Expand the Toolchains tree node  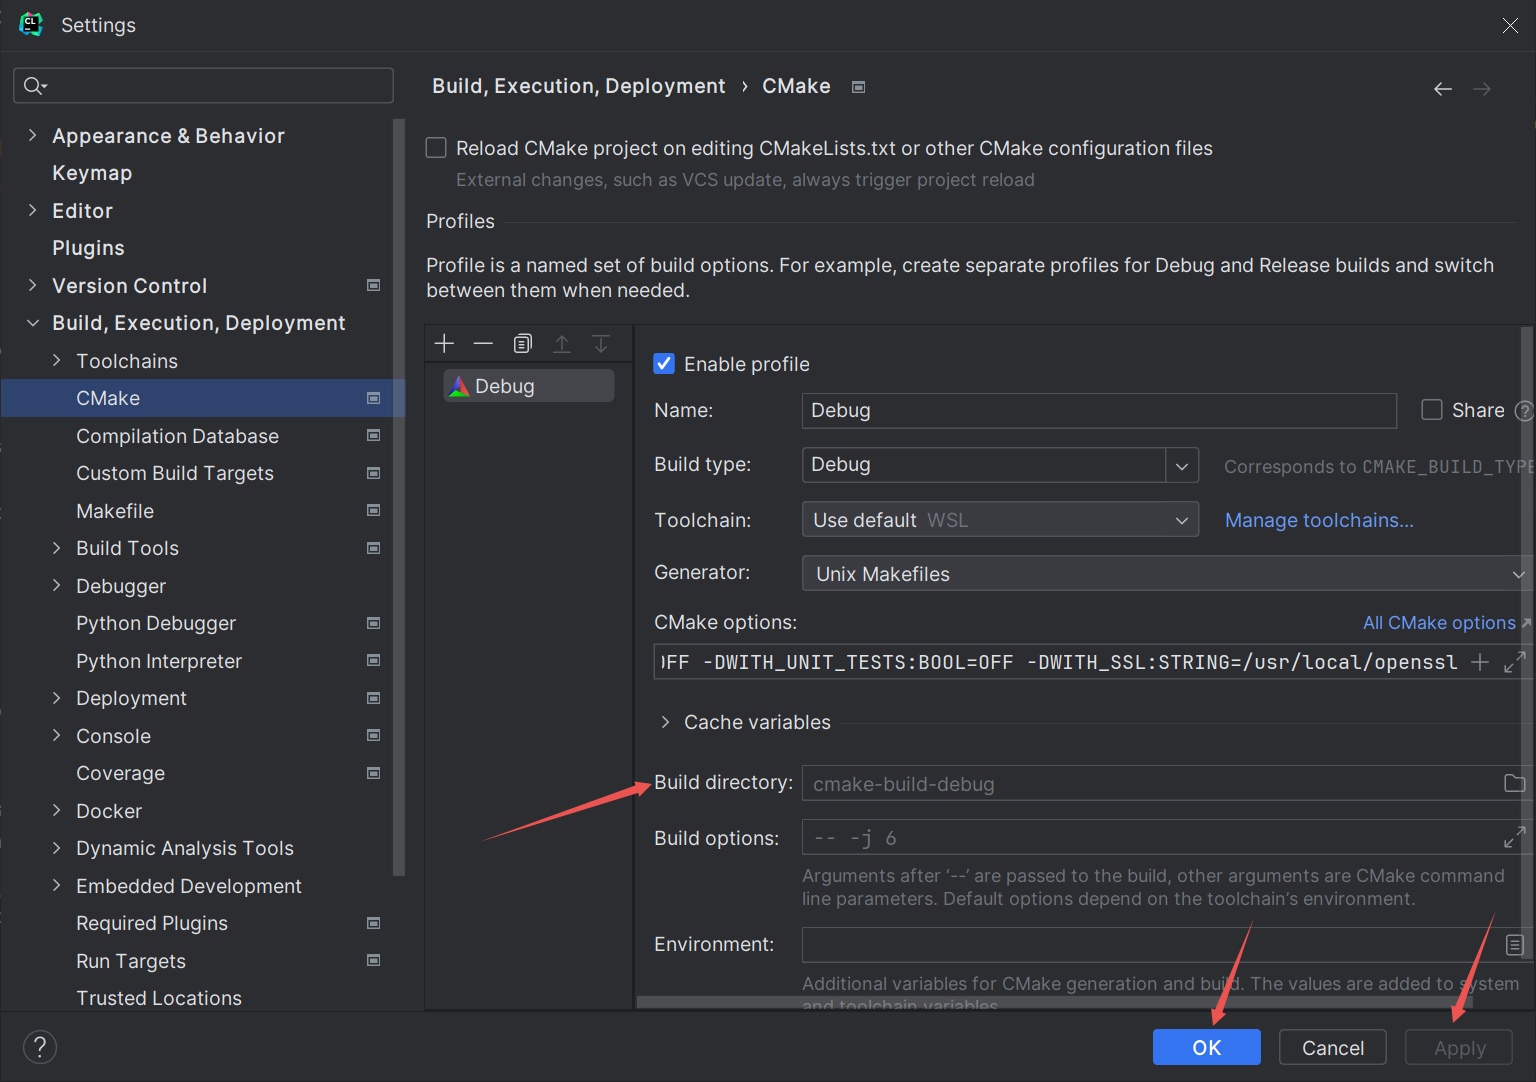coord(56,360)
